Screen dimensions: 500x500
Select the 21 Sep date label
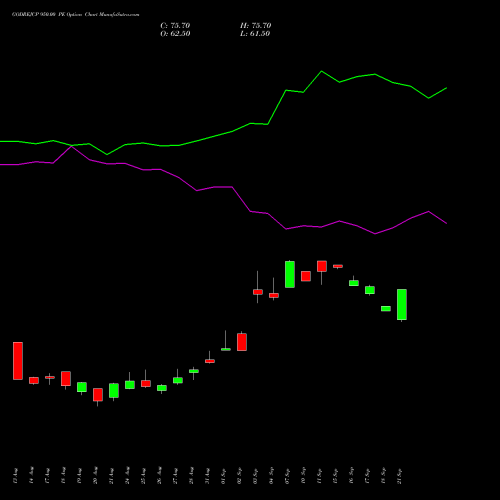399,476
